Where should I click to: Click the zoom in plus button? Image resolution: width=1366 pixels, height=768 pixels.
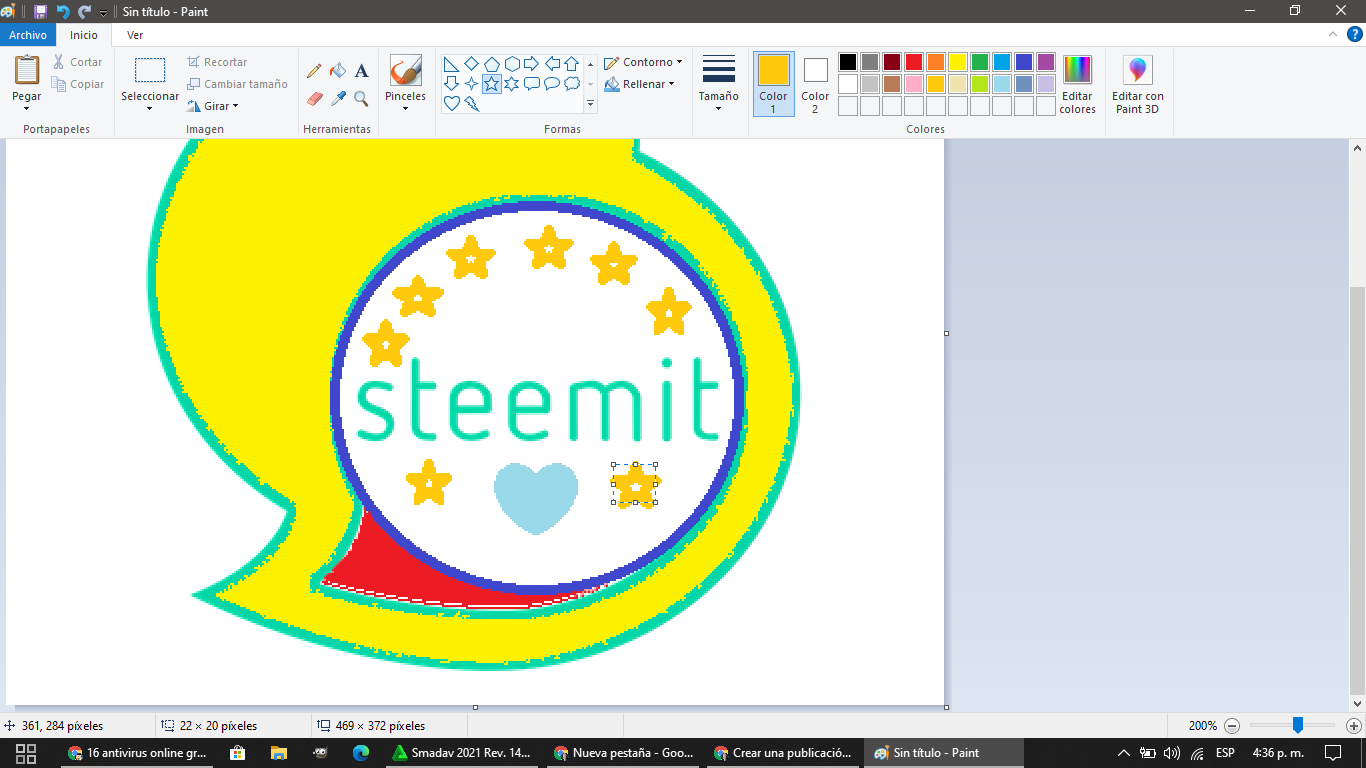pyautogui.click(x=1354, y=726)
